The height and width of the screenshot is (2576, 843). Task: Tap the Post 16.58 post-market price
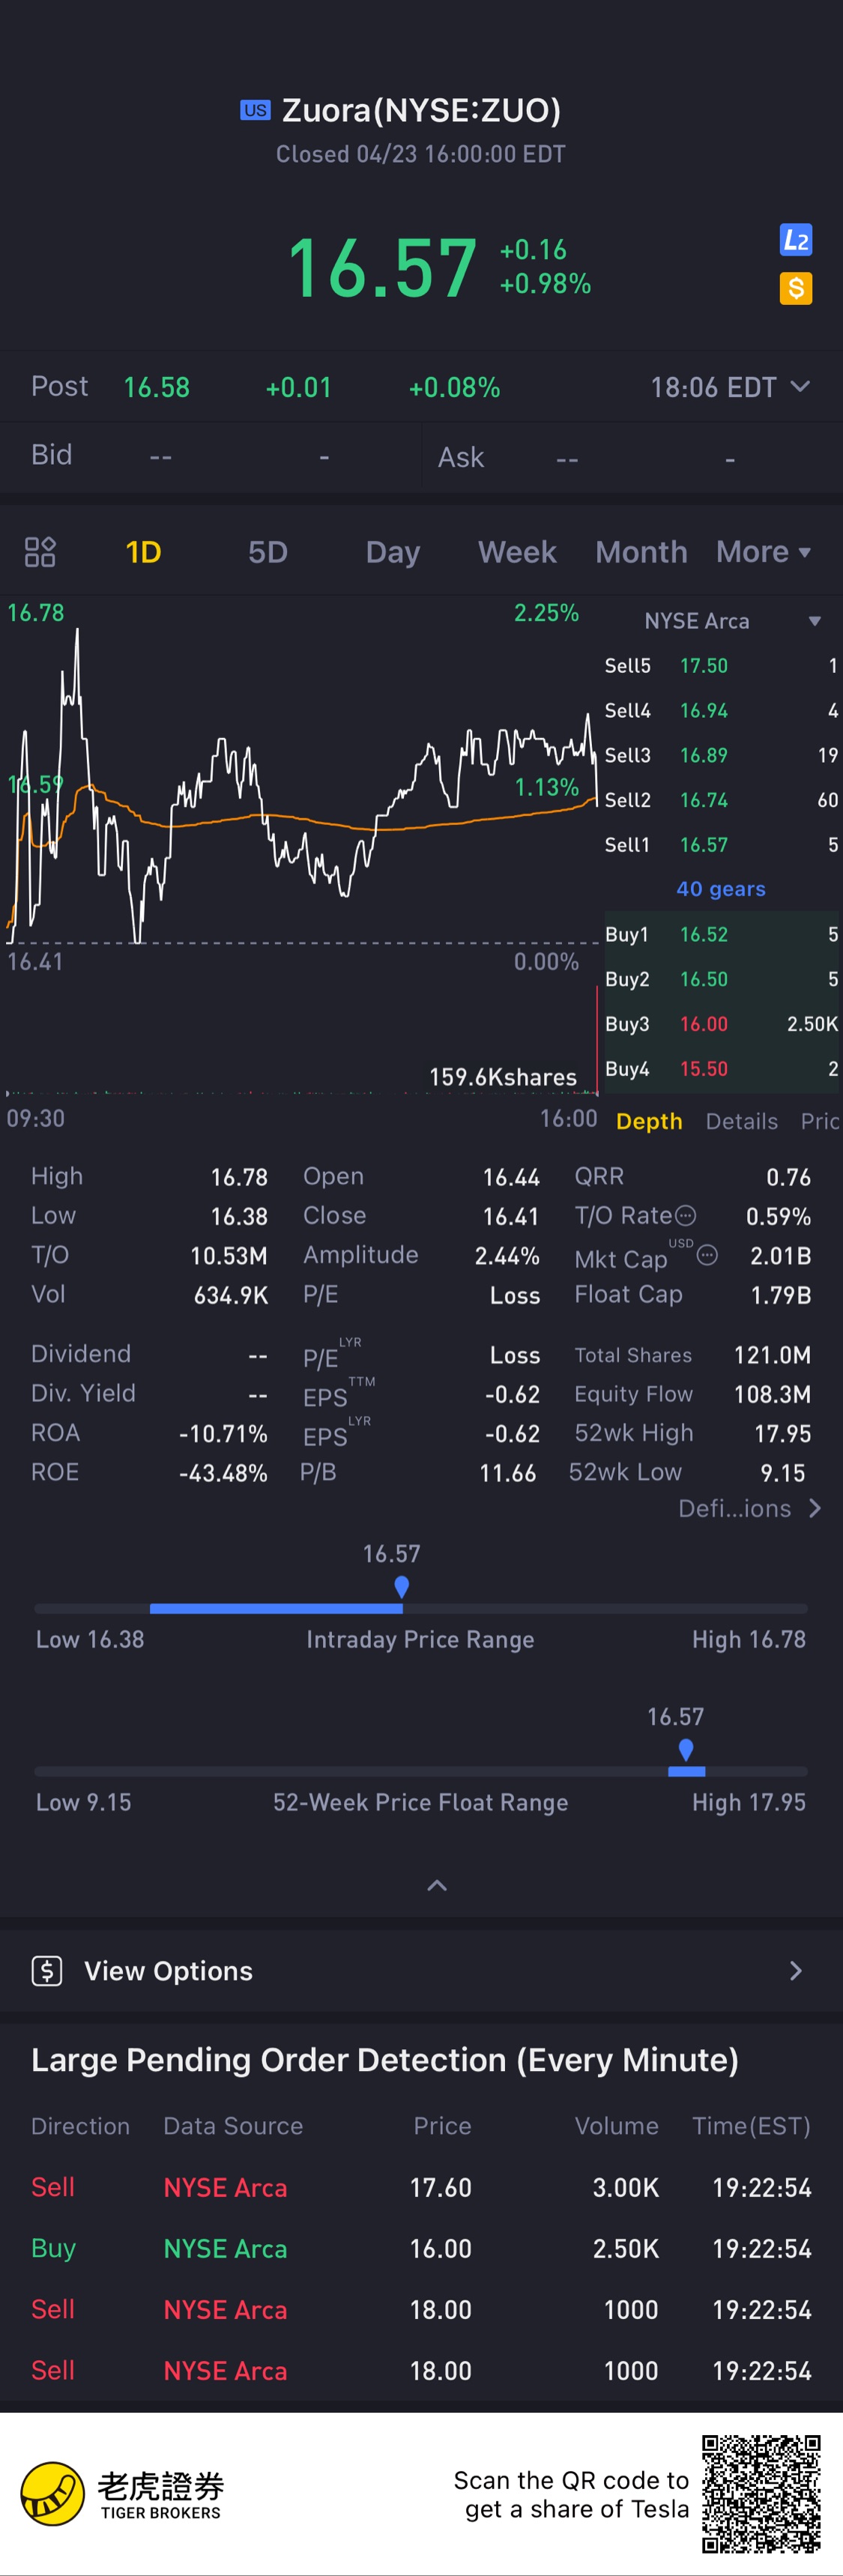[156, 387]
